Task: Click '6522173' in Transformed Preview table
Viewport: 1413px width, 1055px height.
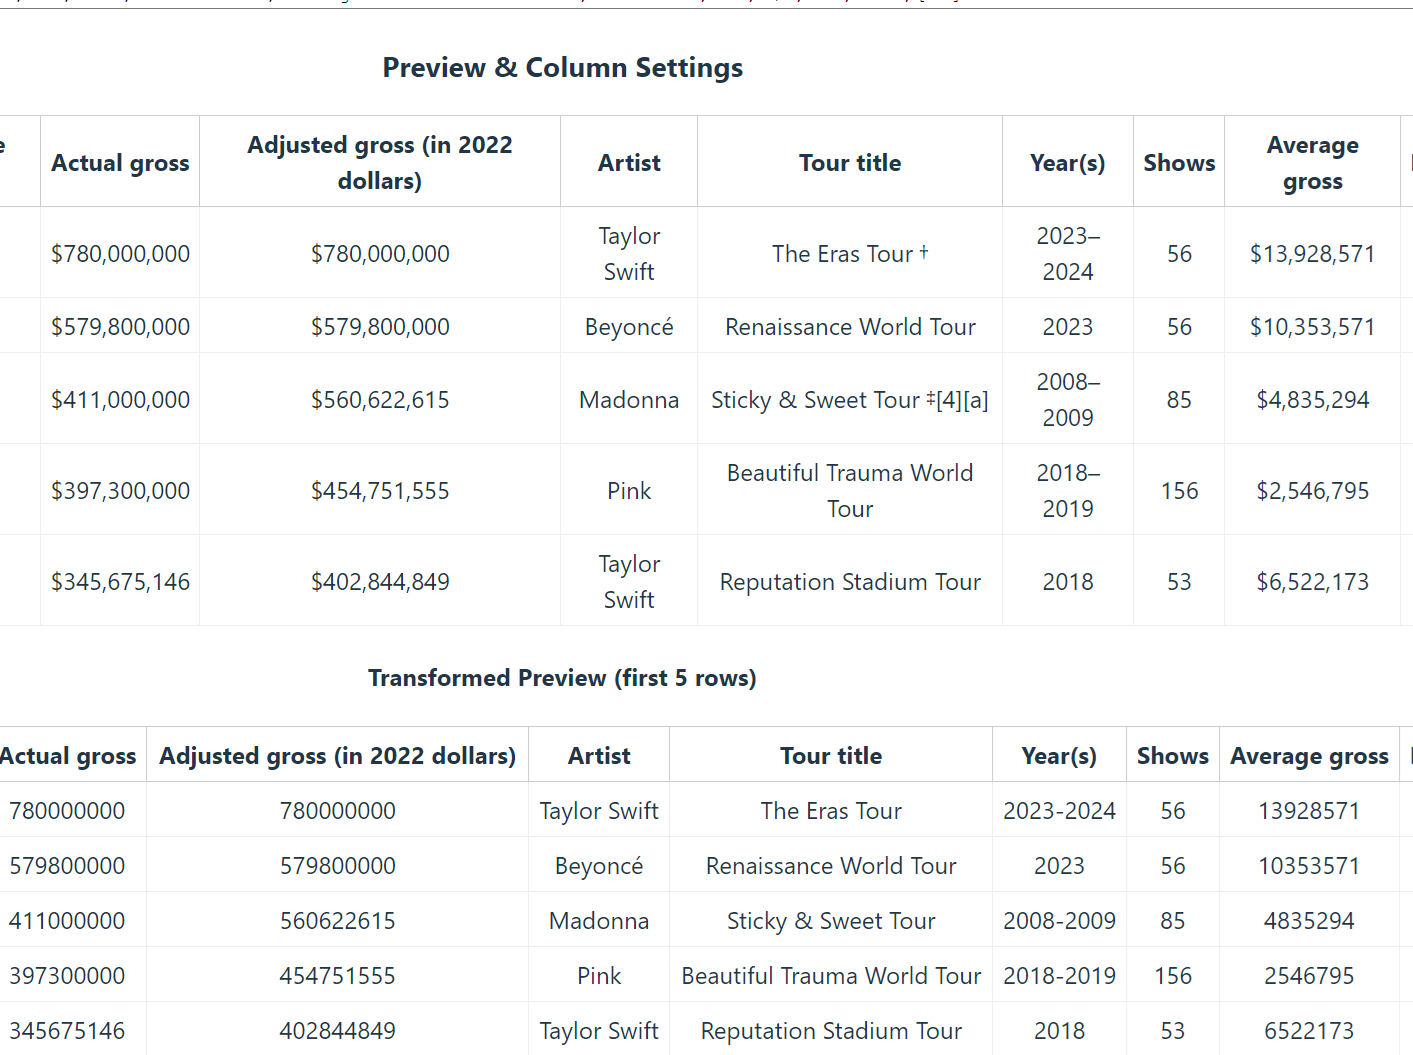Action: pos(1309,1031)
